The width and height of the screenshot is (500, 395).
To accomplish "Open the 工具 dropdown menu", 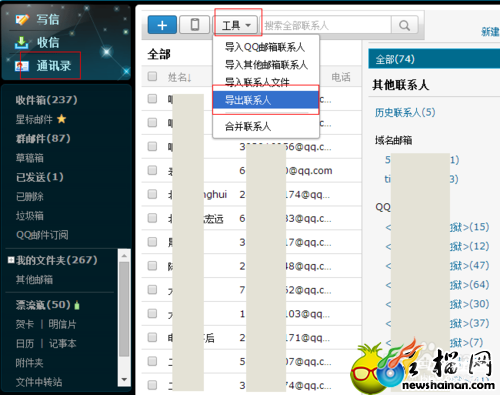I will [x=236, y=25].
